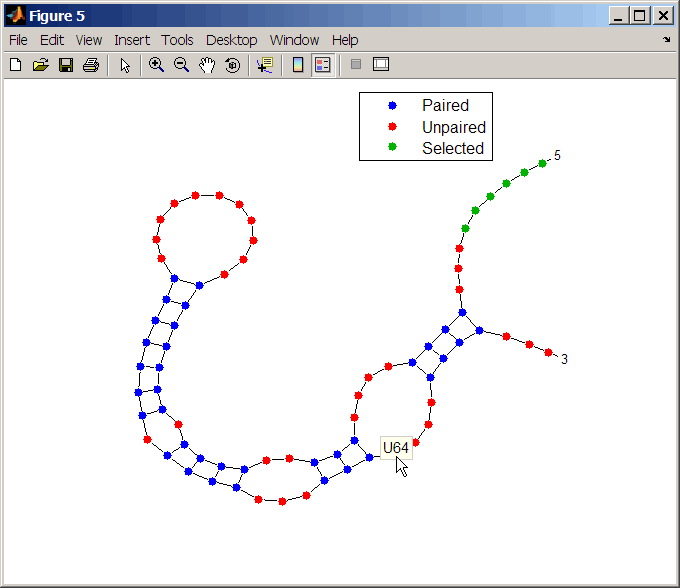The width and height of the screenshot is (680, 588).
Task: Click the Hide Plot Tools icon
Action: [356, 65]
